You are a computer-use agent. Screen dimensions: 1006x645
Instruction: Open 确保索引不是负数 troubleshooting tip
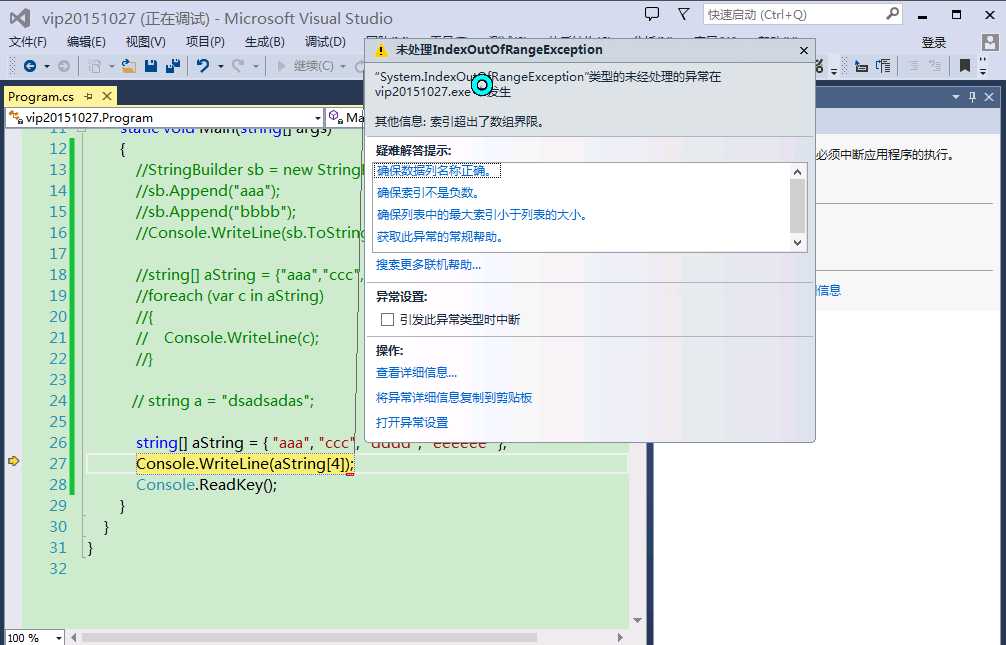click(x=428, y=193)
